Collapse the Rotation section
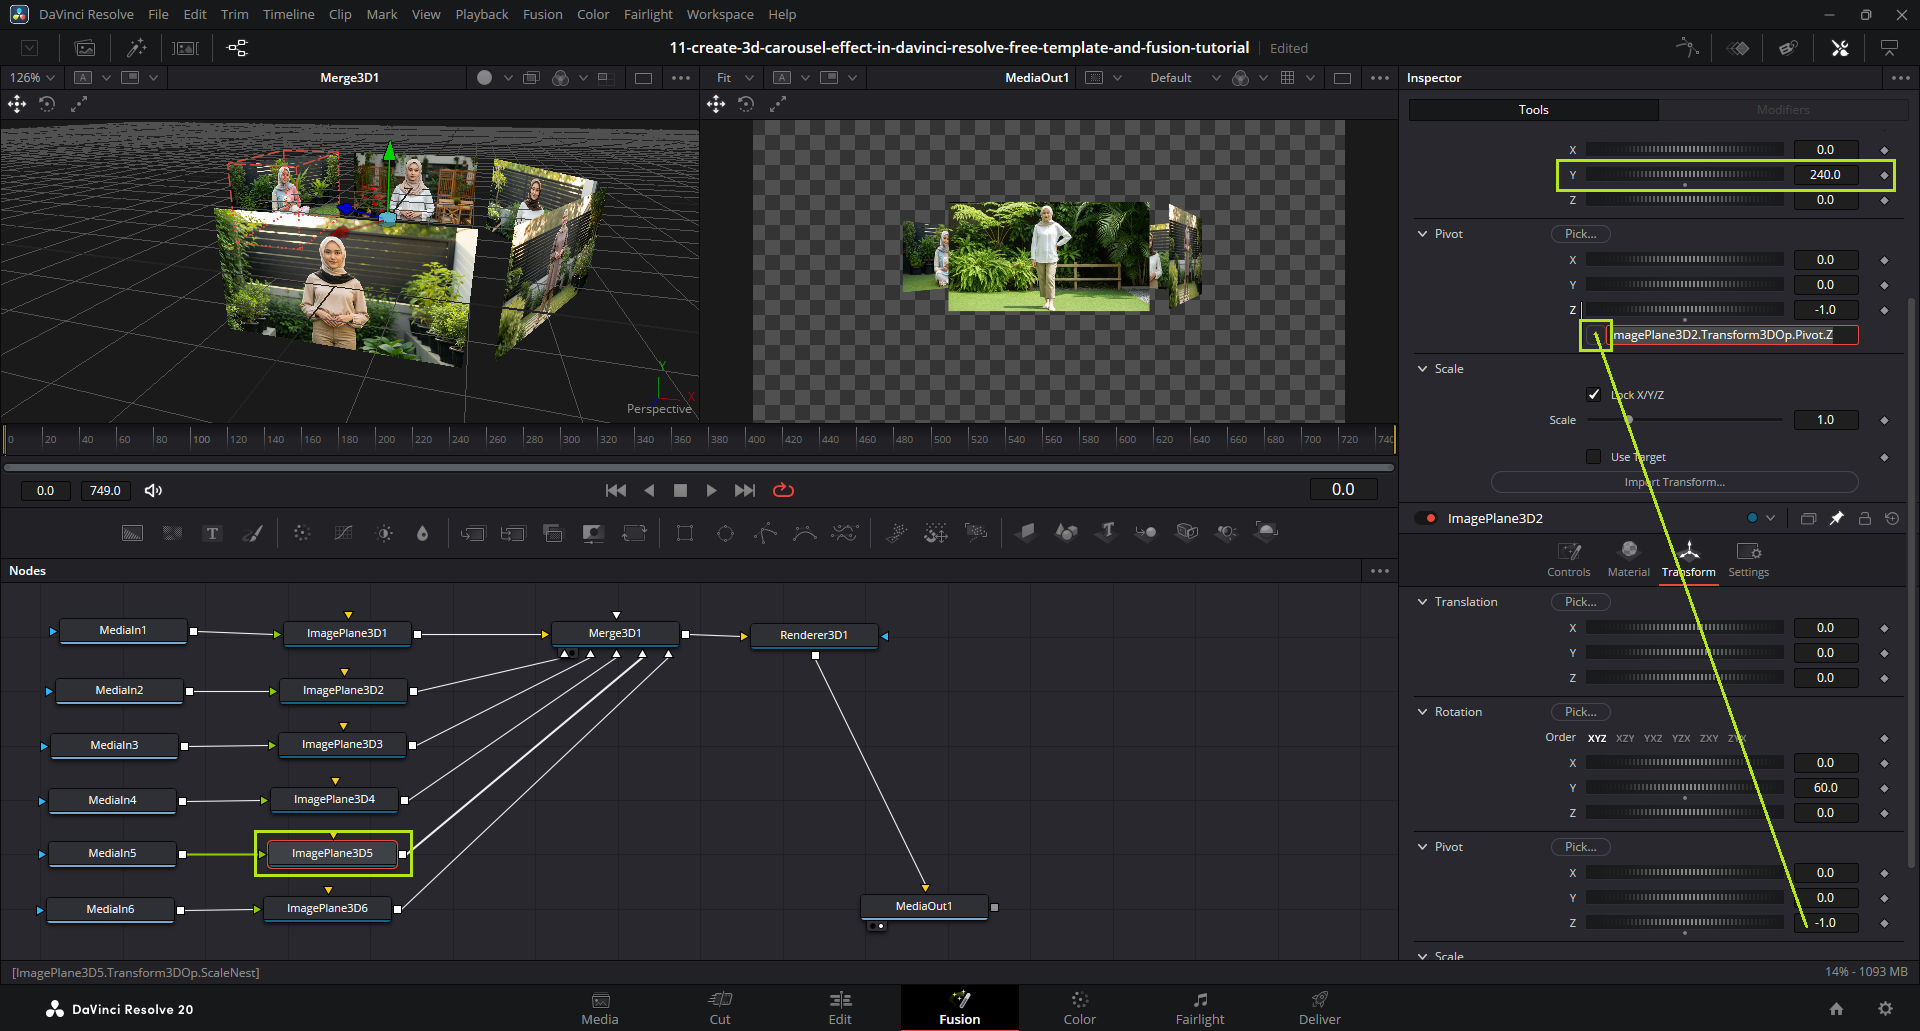Screen dimensions: 1920x1031 pos(1423,712)
